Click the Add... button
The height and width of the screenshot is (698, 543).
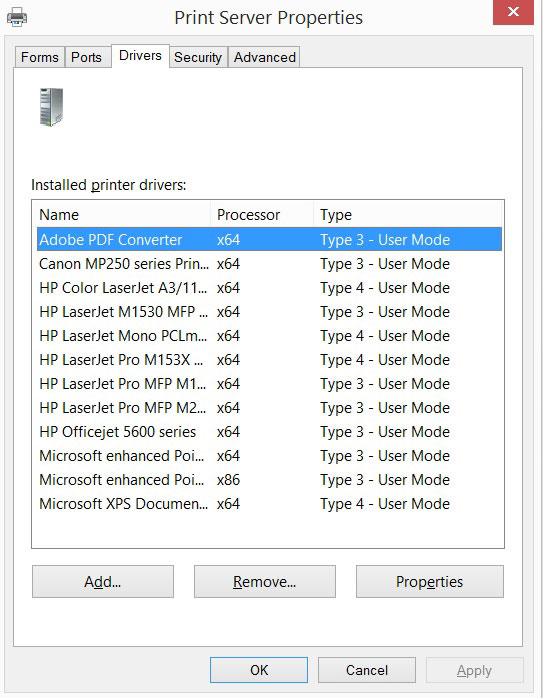coord(103,581)
